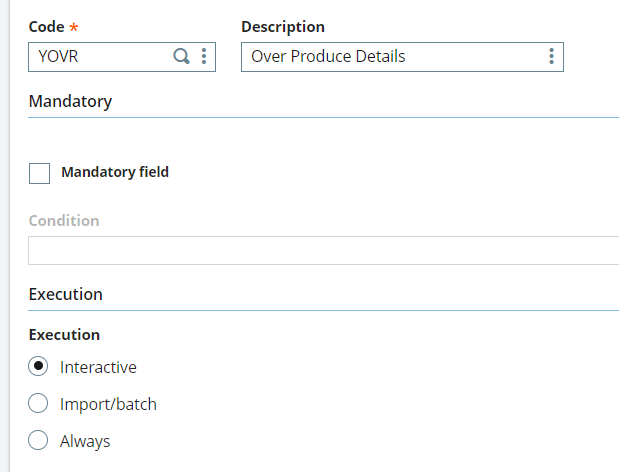Click the bold Execution label above radio buttons
The width and height of the screenshot is (619, 472).
pos(65,334)
